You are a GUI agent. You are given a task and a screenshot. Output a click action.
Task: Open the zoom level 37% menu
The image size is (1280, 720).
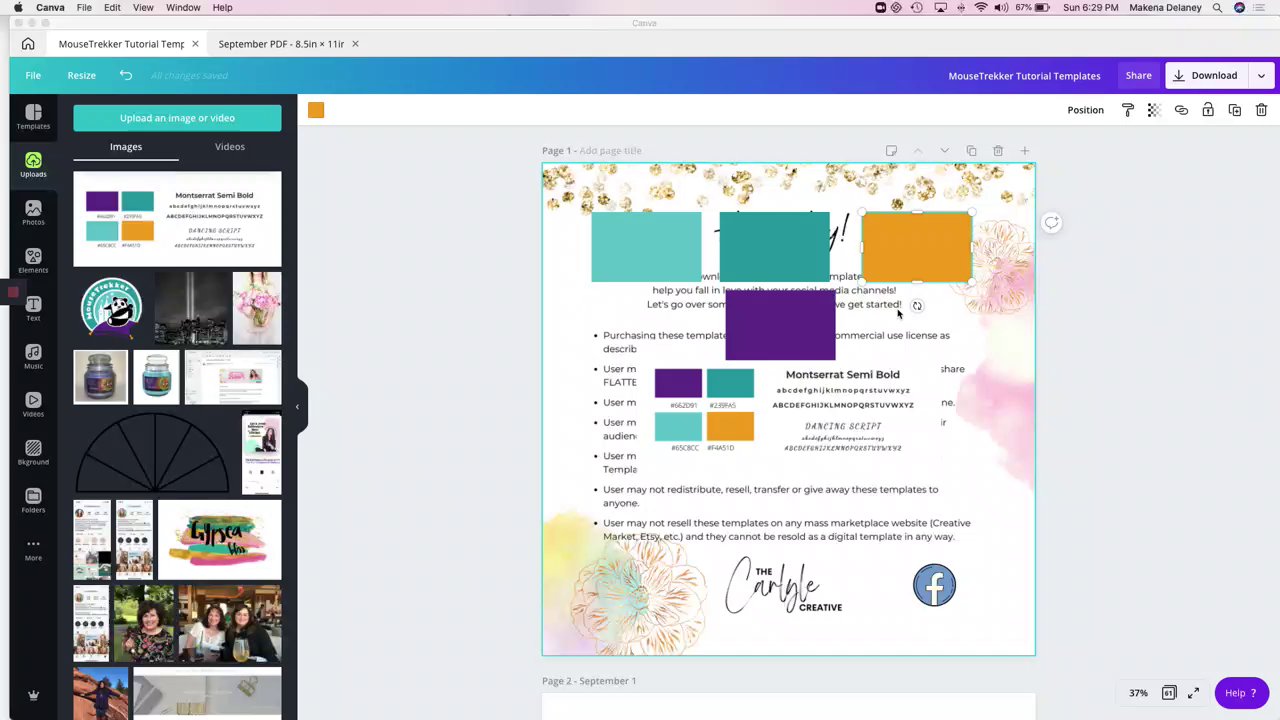pyautogui.click(x=1138, y=693)
